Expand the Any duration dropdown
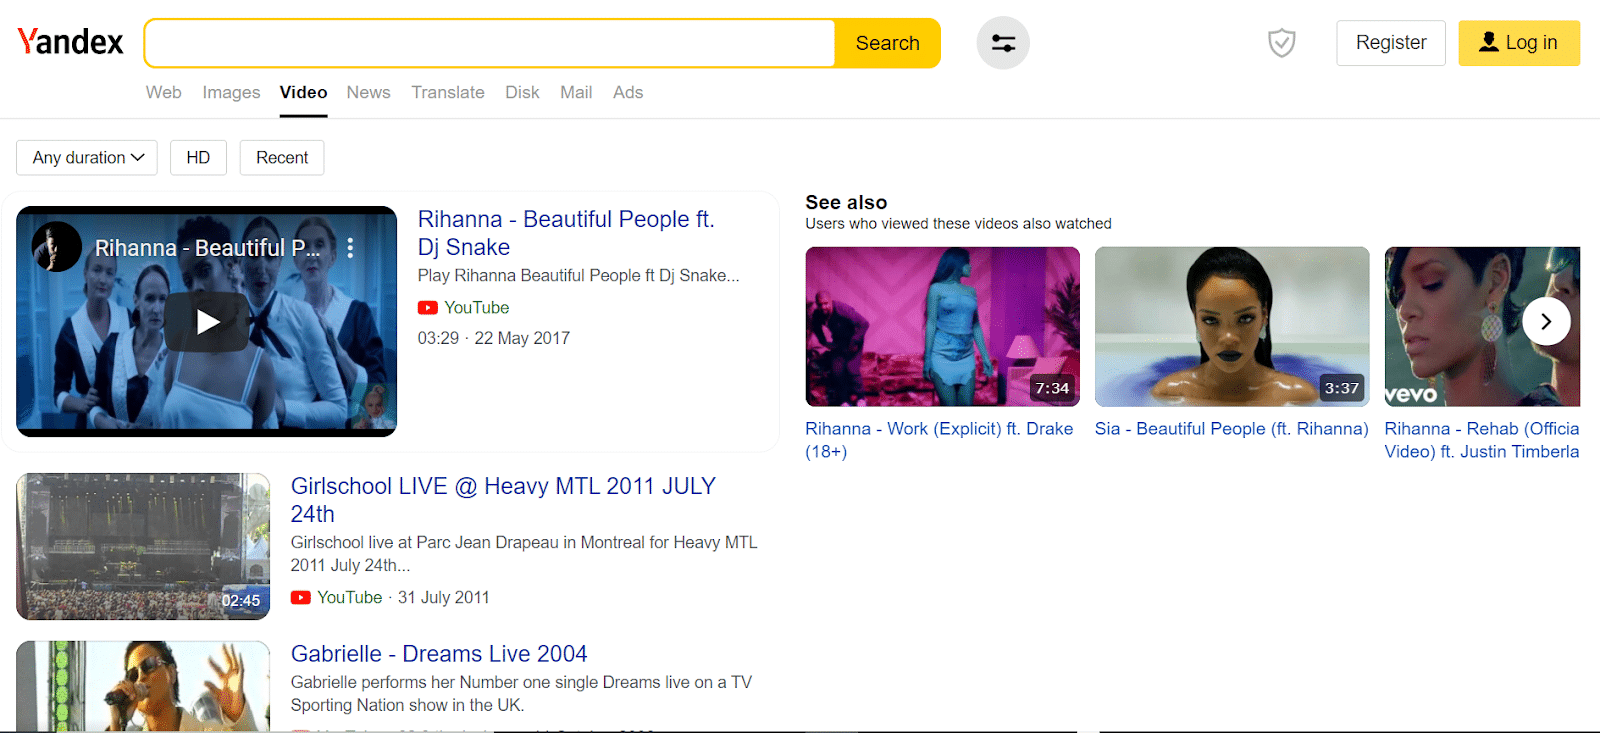Image resolution: width=1600 pixels, height=733 pixels. pyautogui.click(x=87, y=158)
